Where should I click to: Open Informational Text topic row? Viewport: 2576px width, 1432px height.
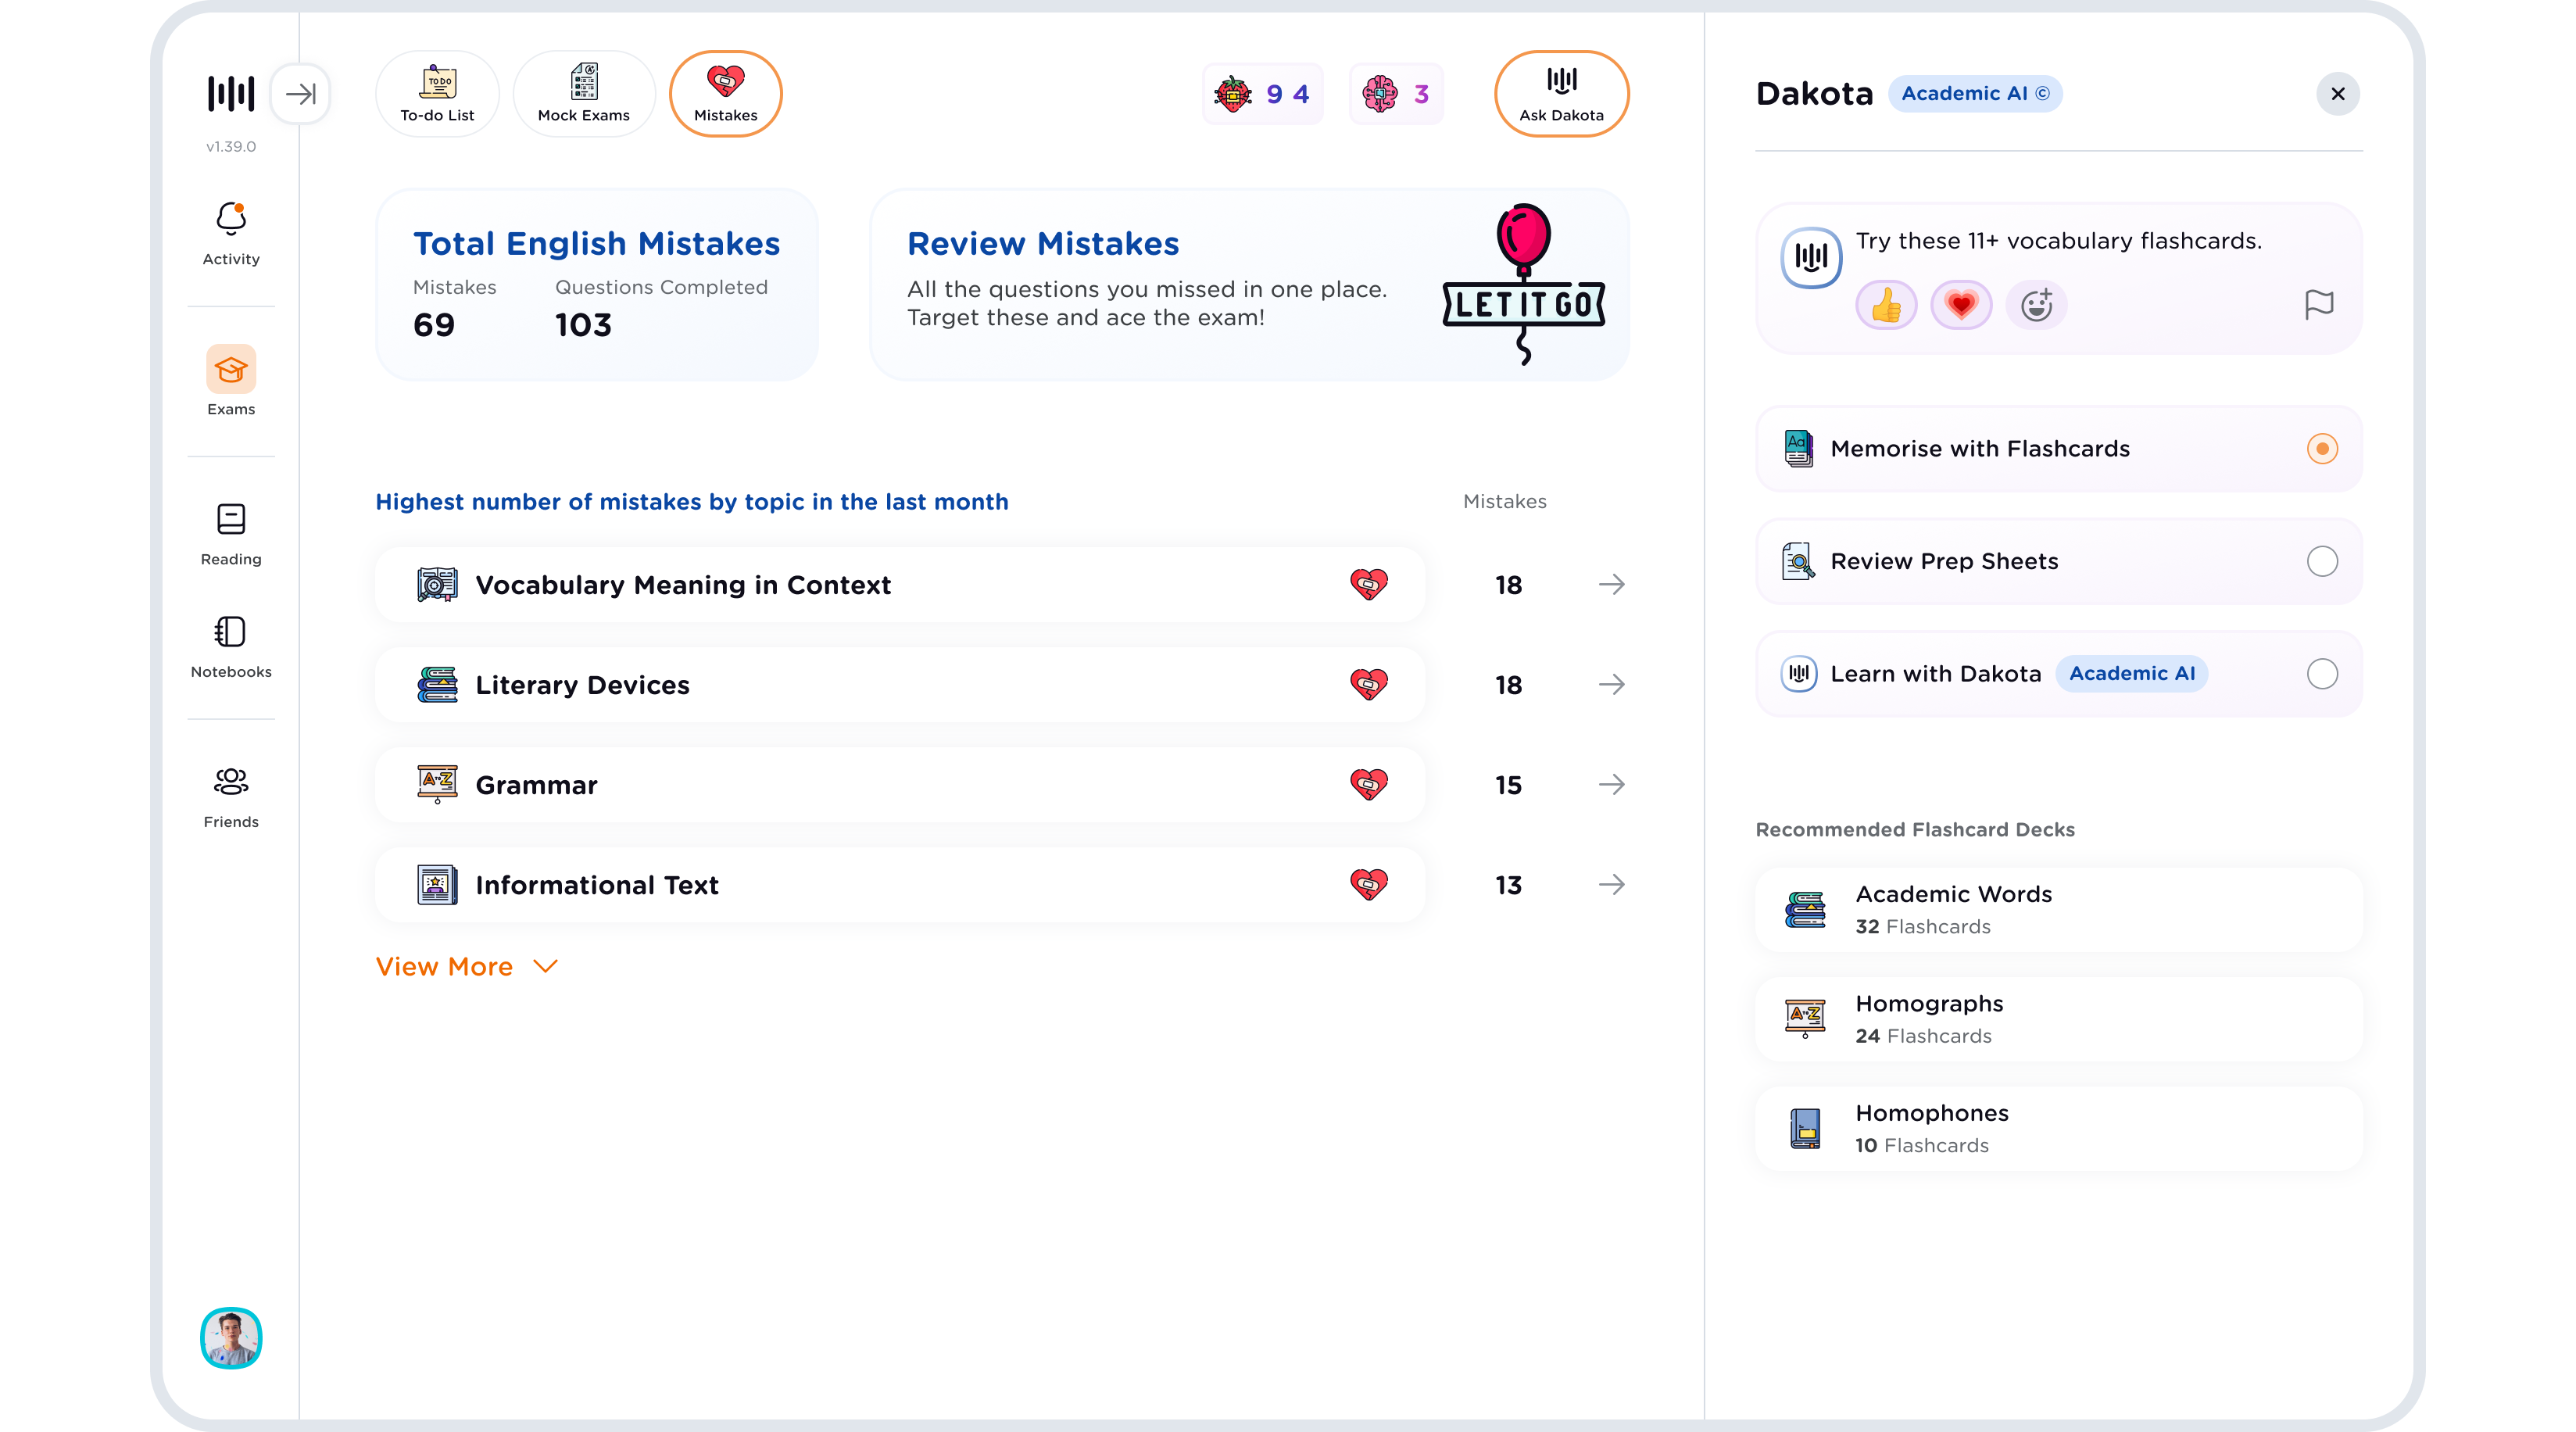click(x=900, y=885)
